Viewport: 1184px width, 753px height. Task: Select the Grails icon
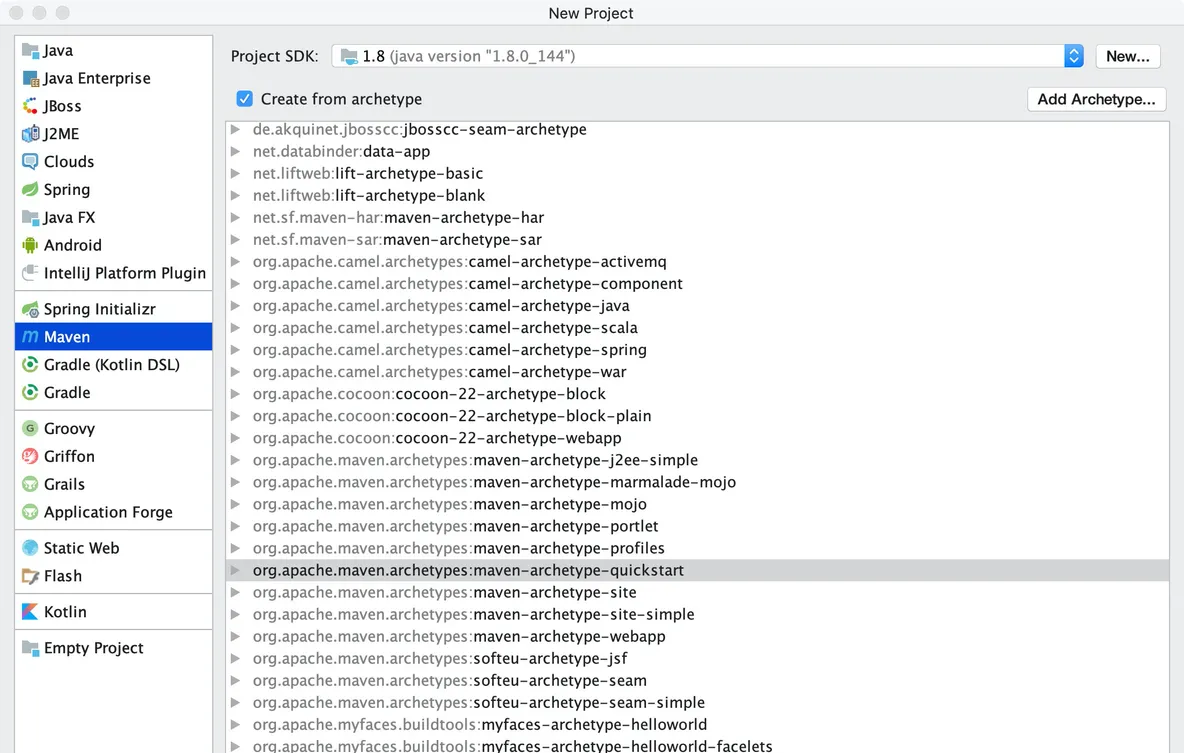click(30, 484)
